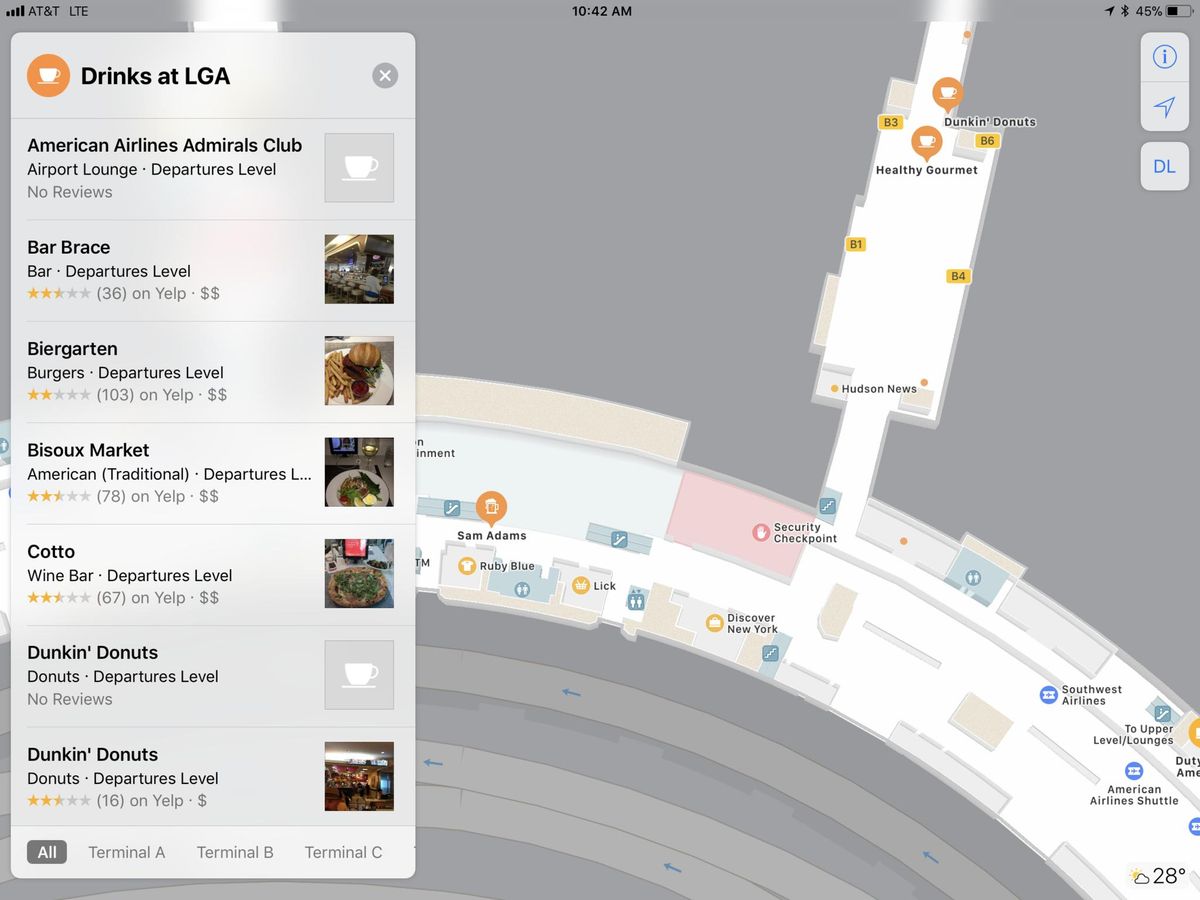The height and width of the screenshot is (900, 1200).
Task: Open the Bar Brace listing
Action: tap(213, 270)
